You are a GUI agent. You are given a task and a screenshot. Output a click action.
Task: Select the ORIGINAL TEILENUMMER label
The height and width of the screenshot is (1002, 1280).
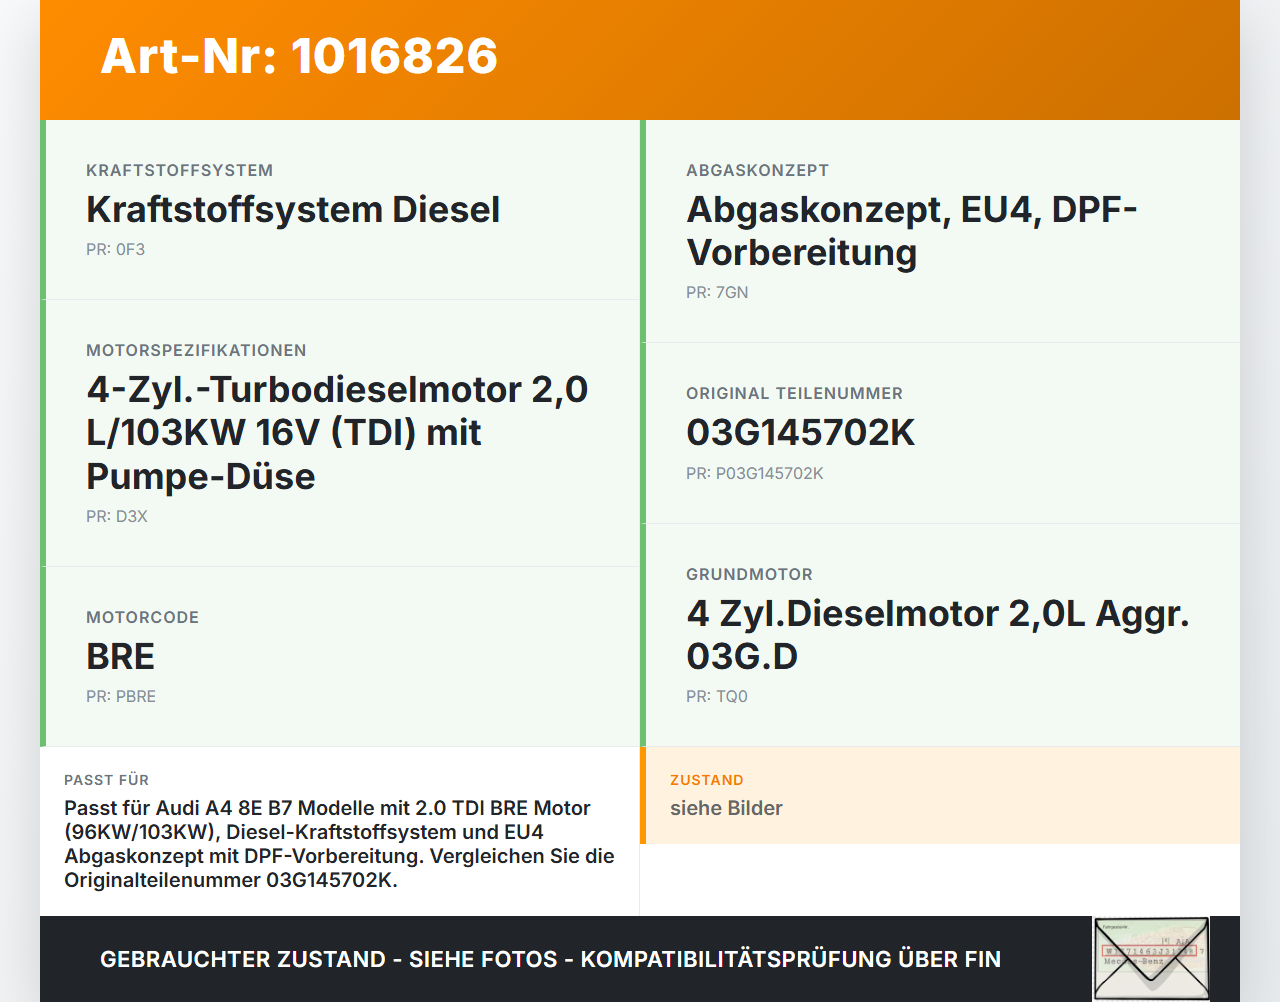(x=795, y=394)
